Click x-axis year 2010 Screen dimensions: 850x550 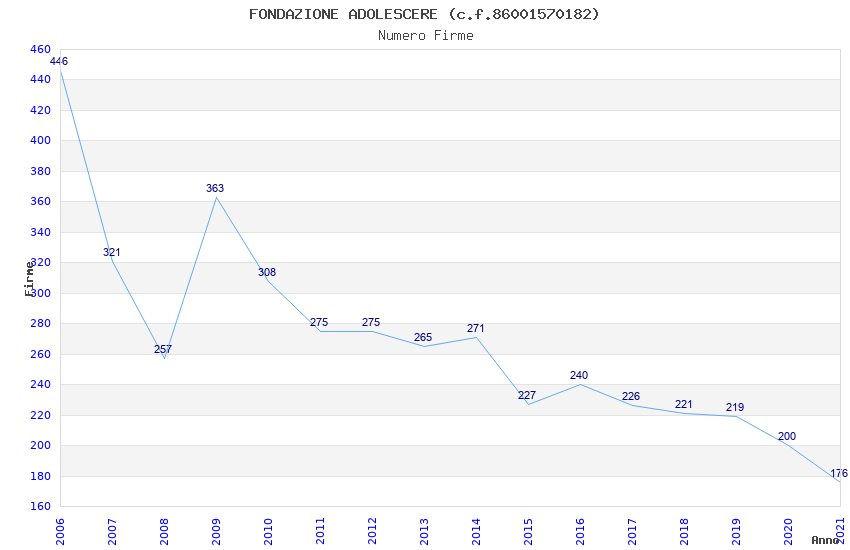(268, 531)
